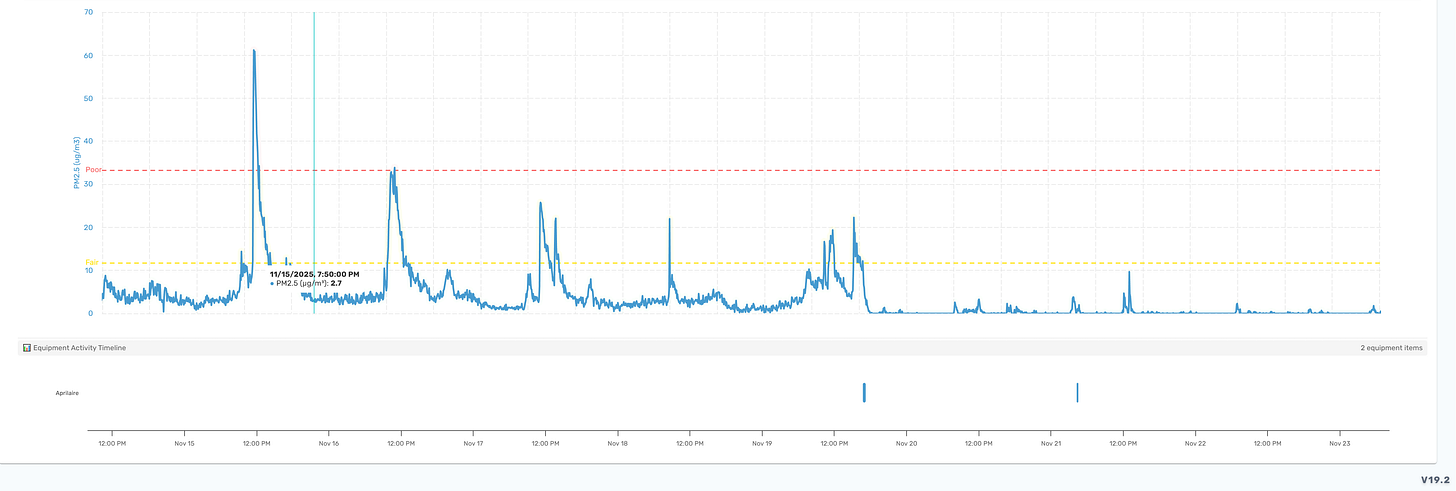Click the PM2.5 (µg/m3) y-axis title
This screenshot has height=491, width=1456.
77,163
